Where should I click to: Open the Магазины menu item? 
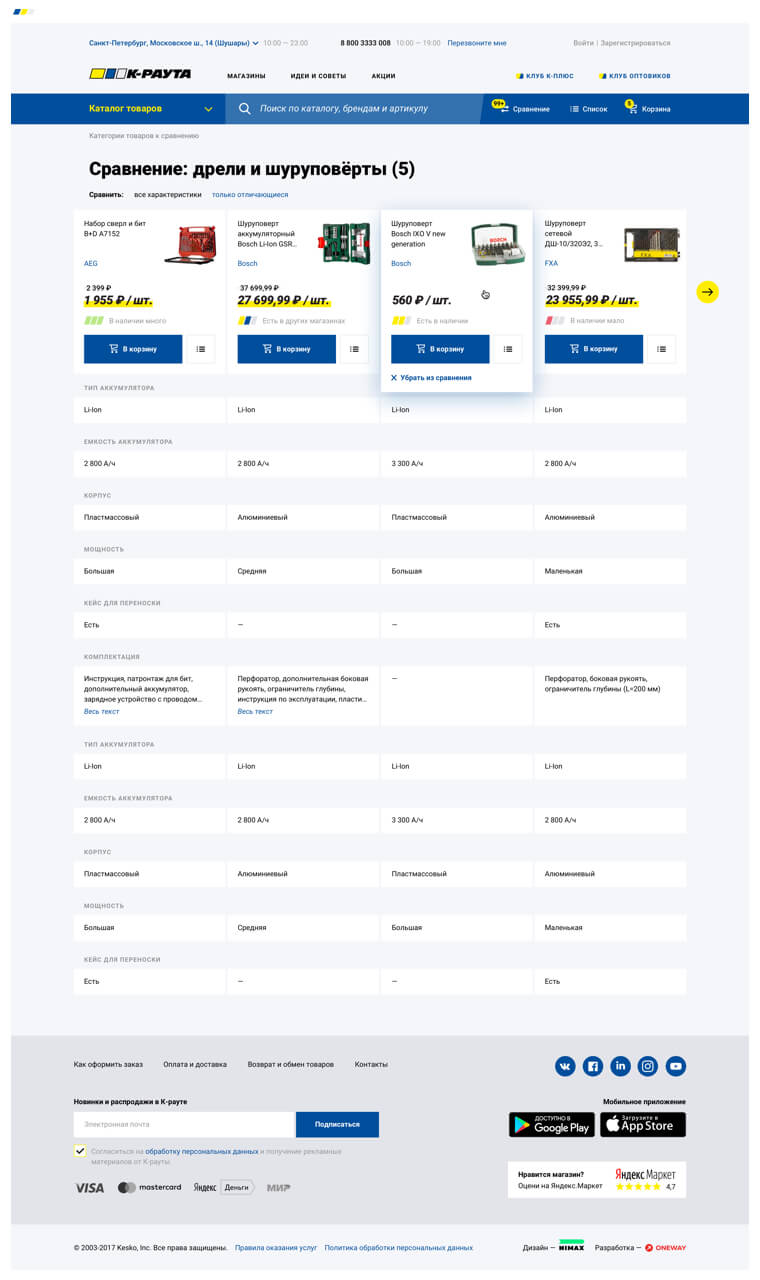[246, 76]
